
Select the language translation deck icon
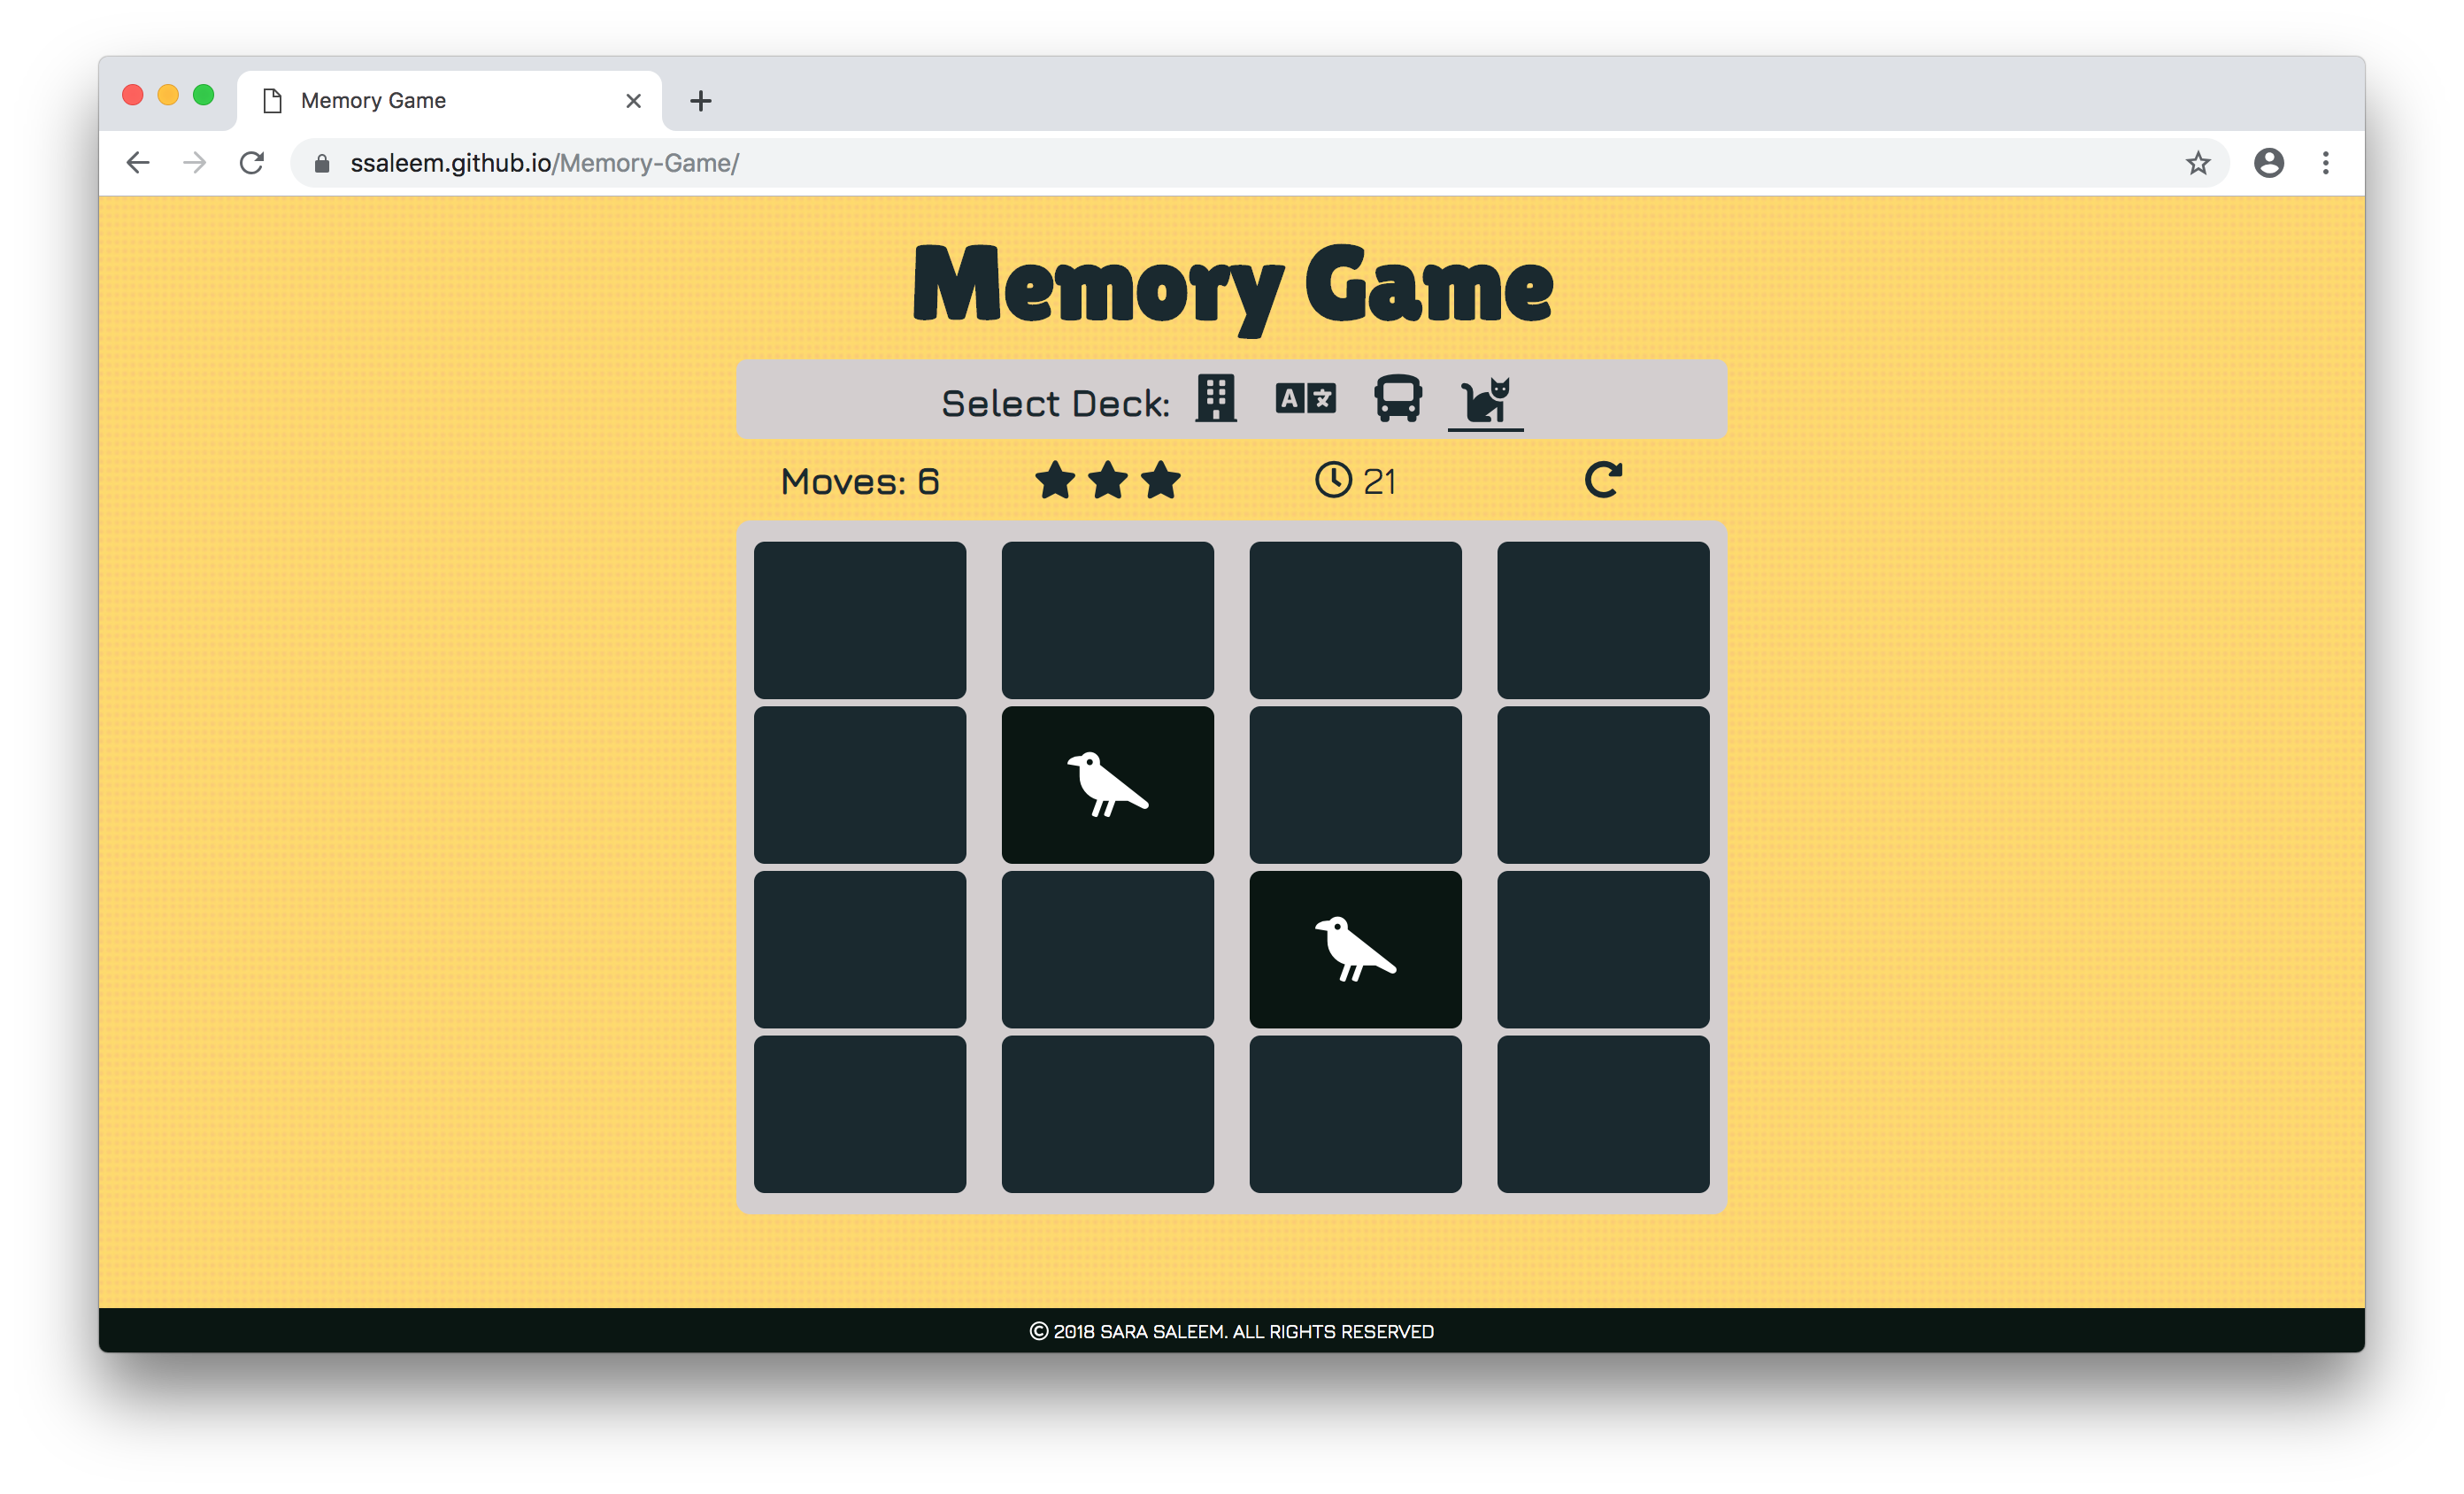click(x=1305, y=399)
